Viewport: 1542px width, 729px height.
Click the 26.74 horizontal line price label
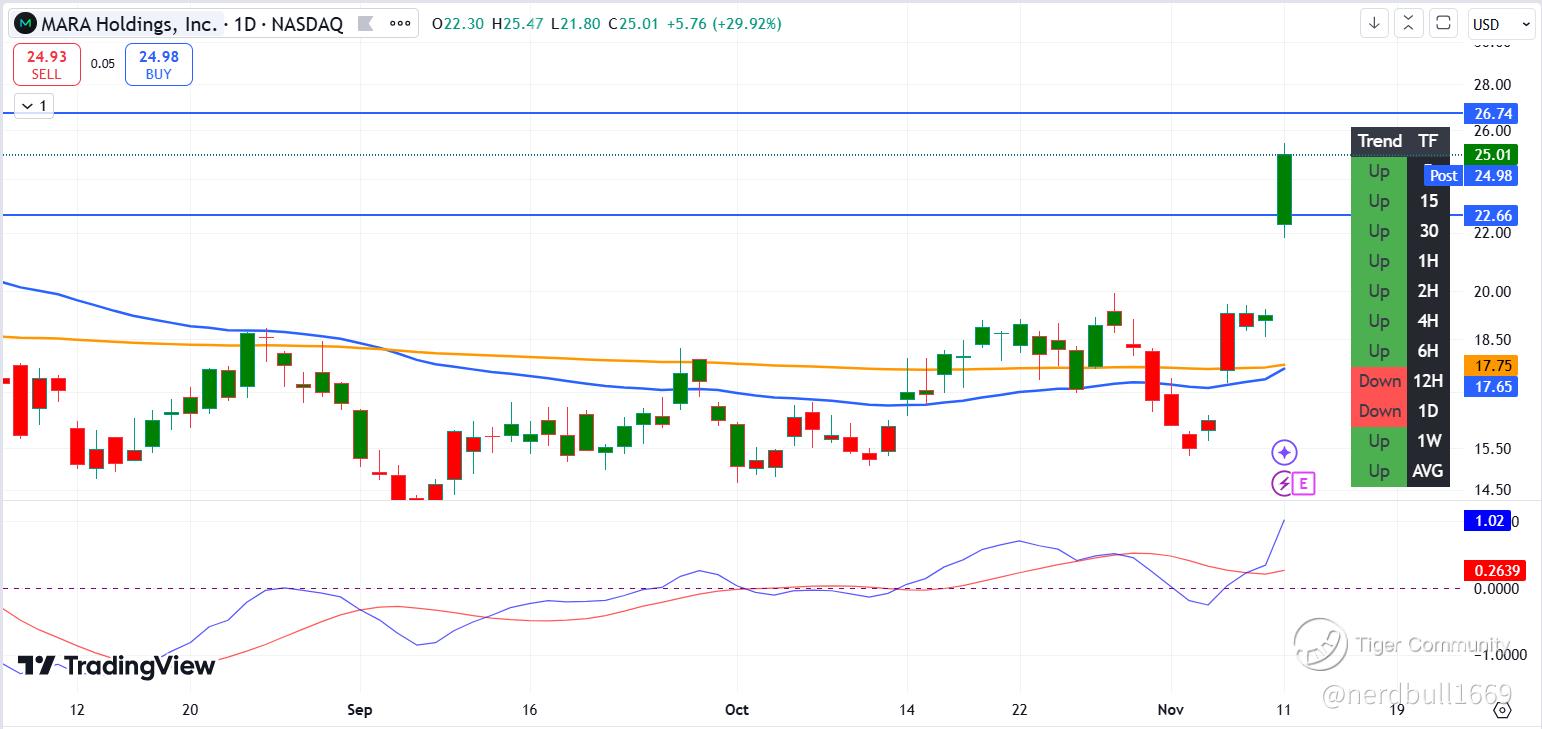(1490, 114)
